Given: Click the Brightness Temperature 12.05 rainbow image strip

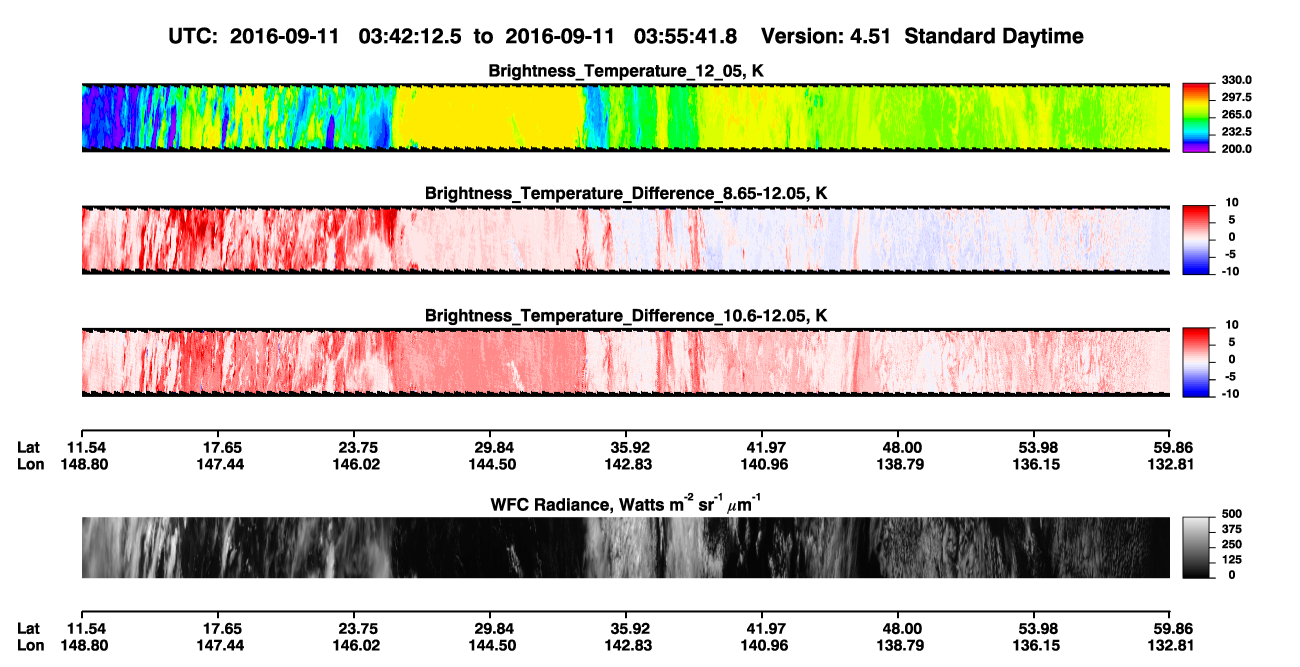Looking at the screenshot, I should 626,118.
